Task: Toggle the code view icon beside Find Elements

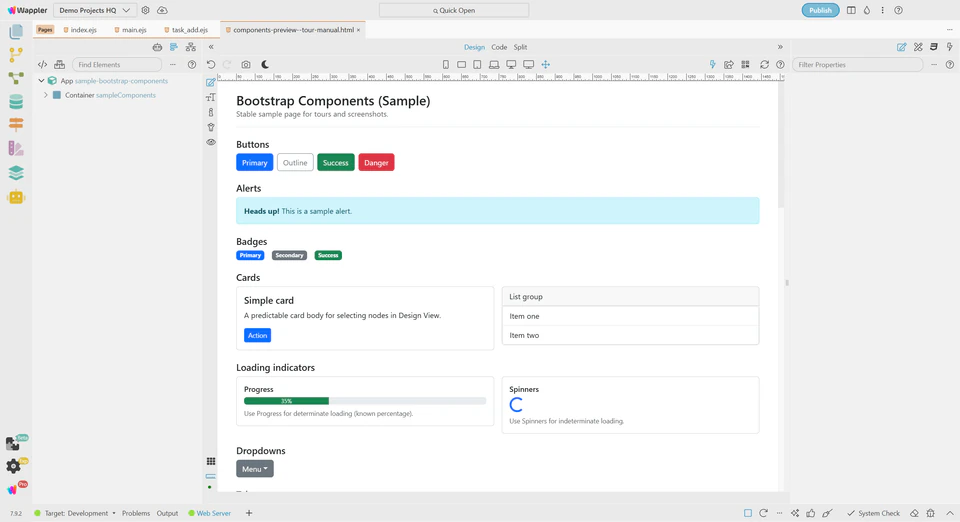Action: 42,64
